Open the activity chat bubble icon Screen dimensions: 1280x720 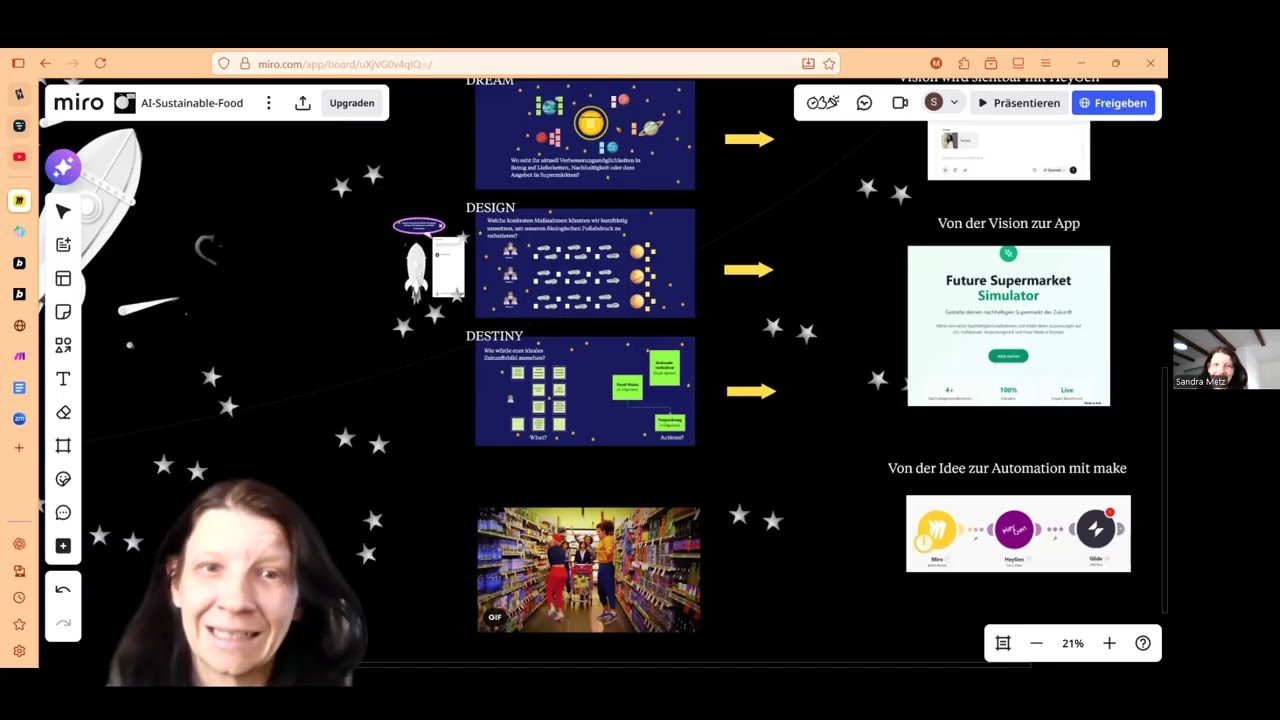point(865,102)
